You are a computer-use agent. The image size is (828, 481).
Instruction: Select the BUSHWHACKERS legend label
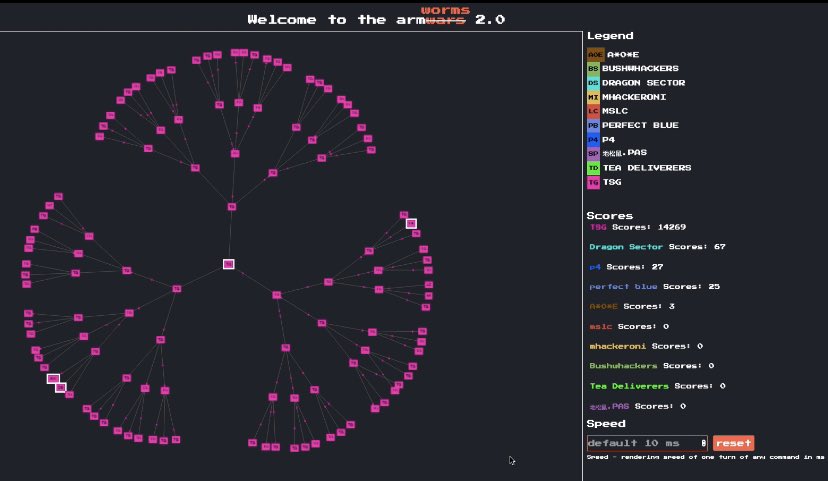pos(640,69)
